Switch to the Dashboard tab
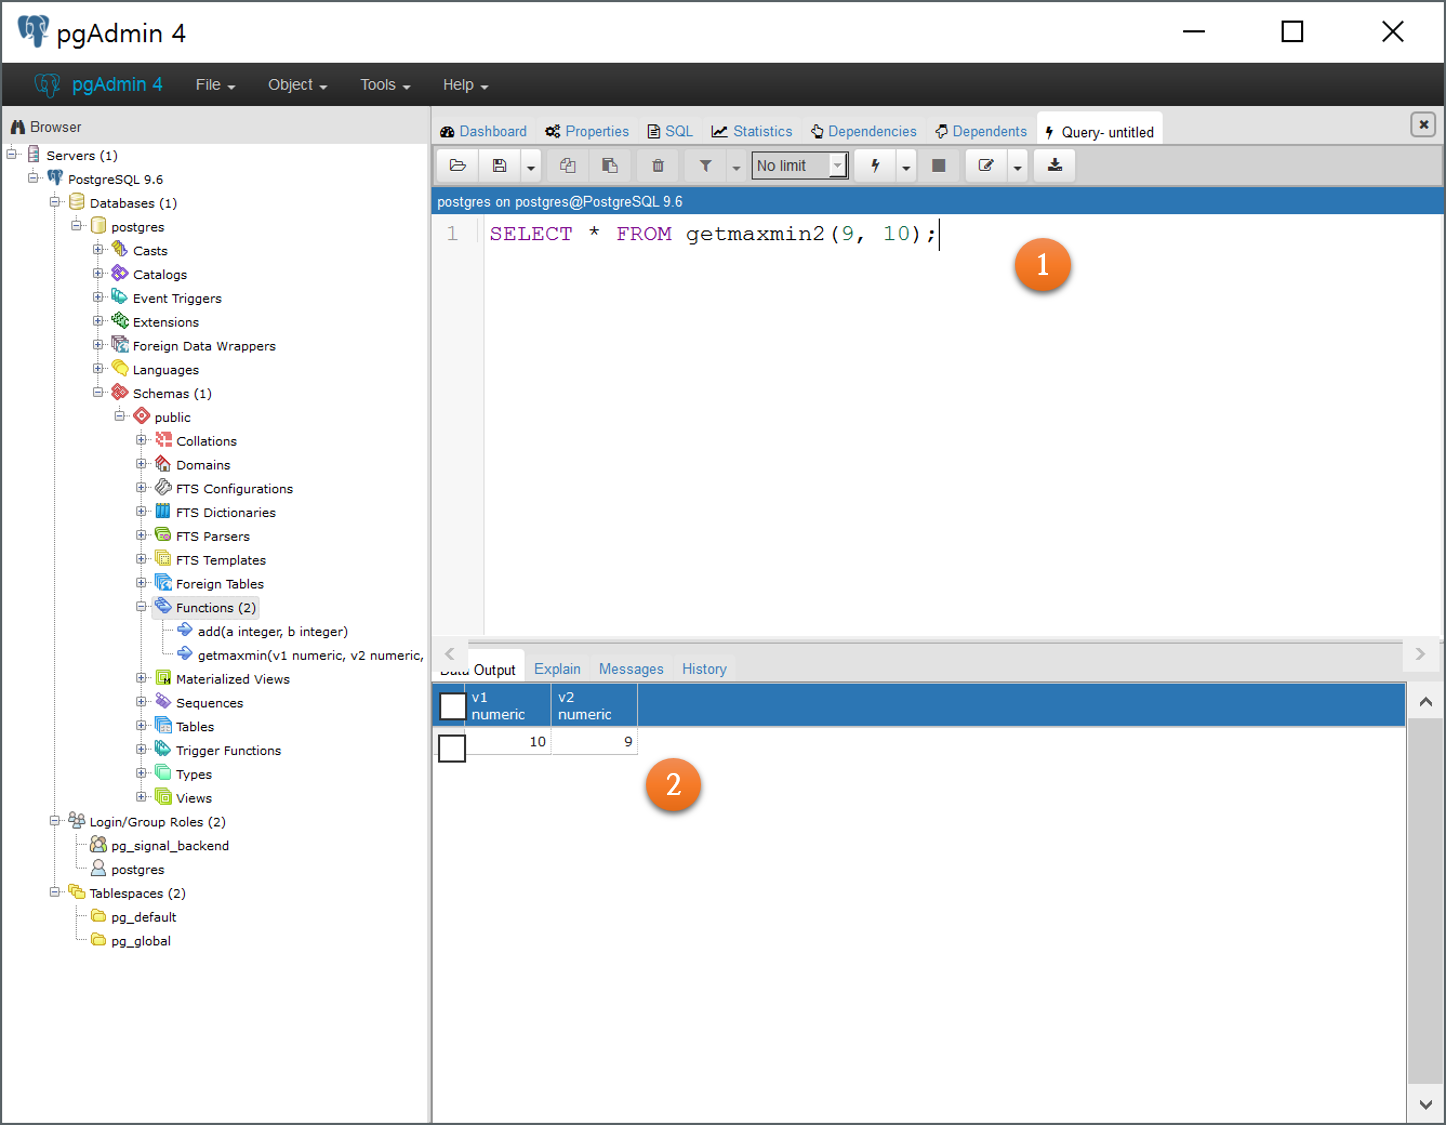 (484, 131)
